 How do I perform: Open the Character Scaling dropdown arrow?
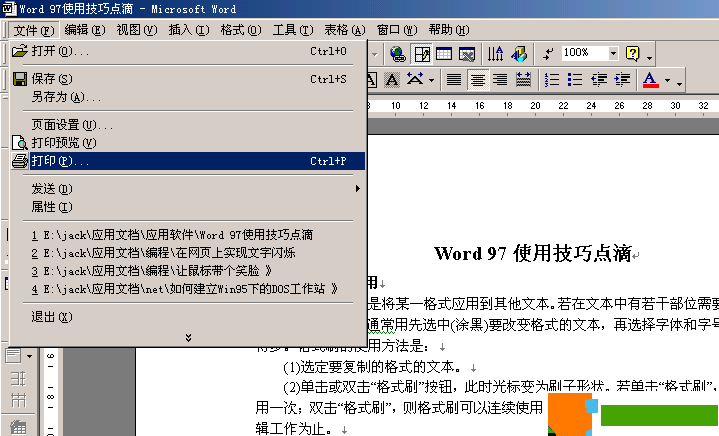(x=431, y=81)
